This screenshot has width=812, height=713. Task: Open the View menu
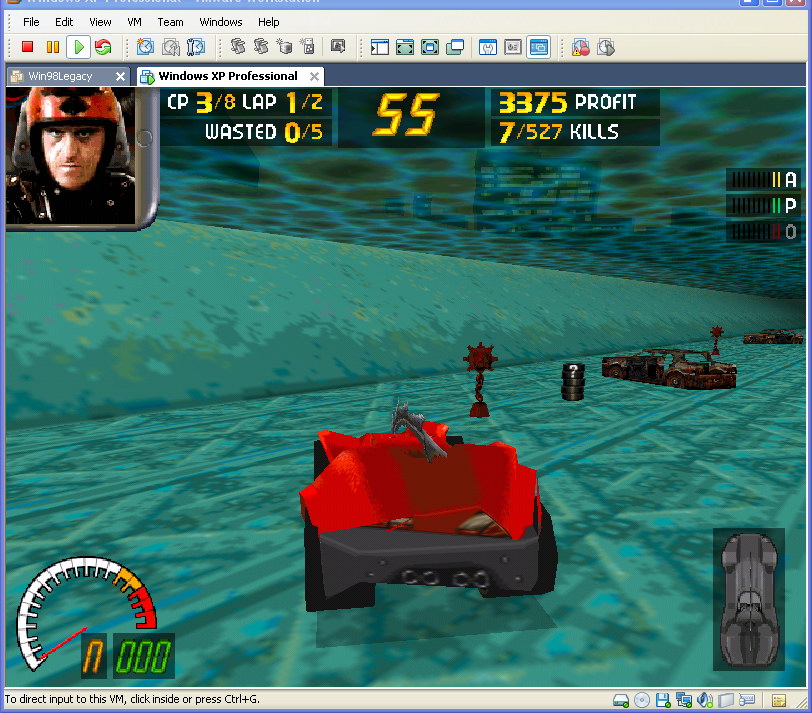tap(100, 22)
